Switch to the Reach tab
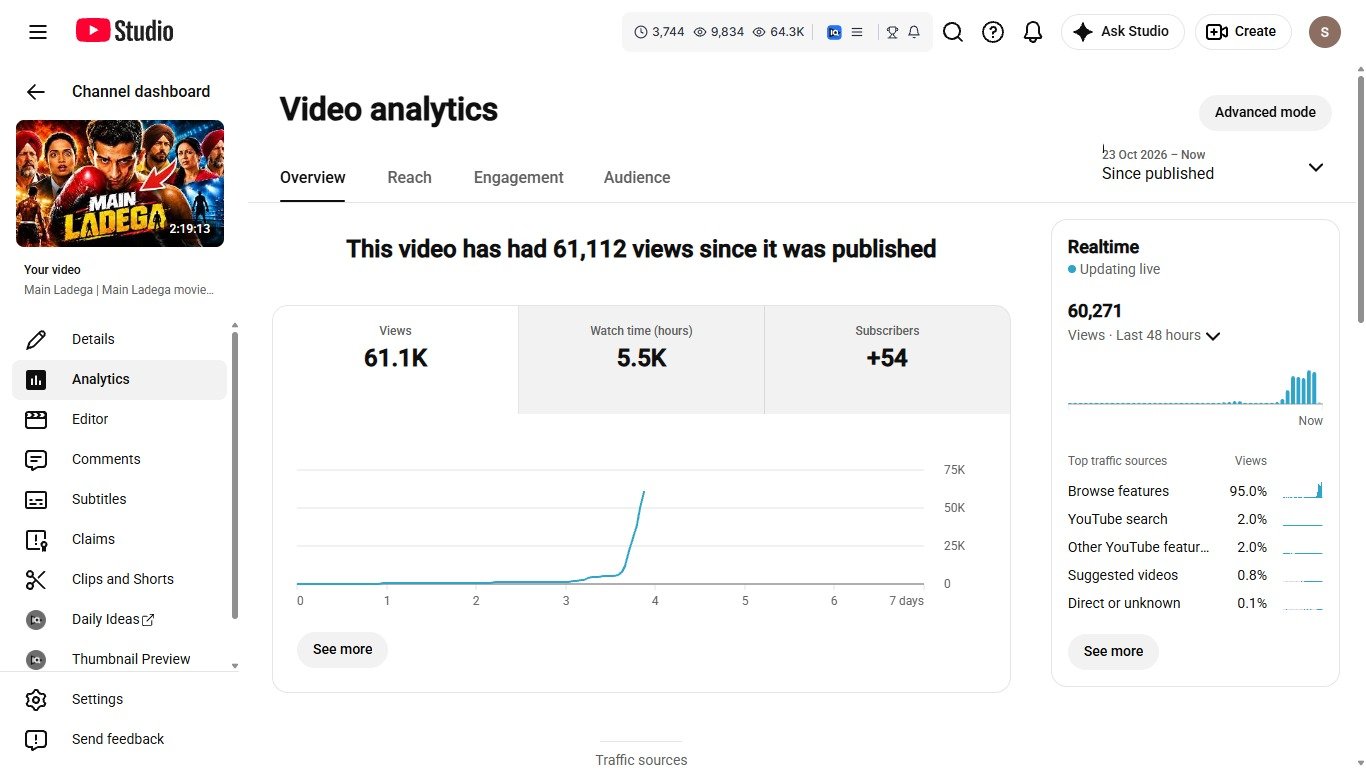Viewport: 1366px width, 768px height. pyautogui.click(x=409, y=177)
